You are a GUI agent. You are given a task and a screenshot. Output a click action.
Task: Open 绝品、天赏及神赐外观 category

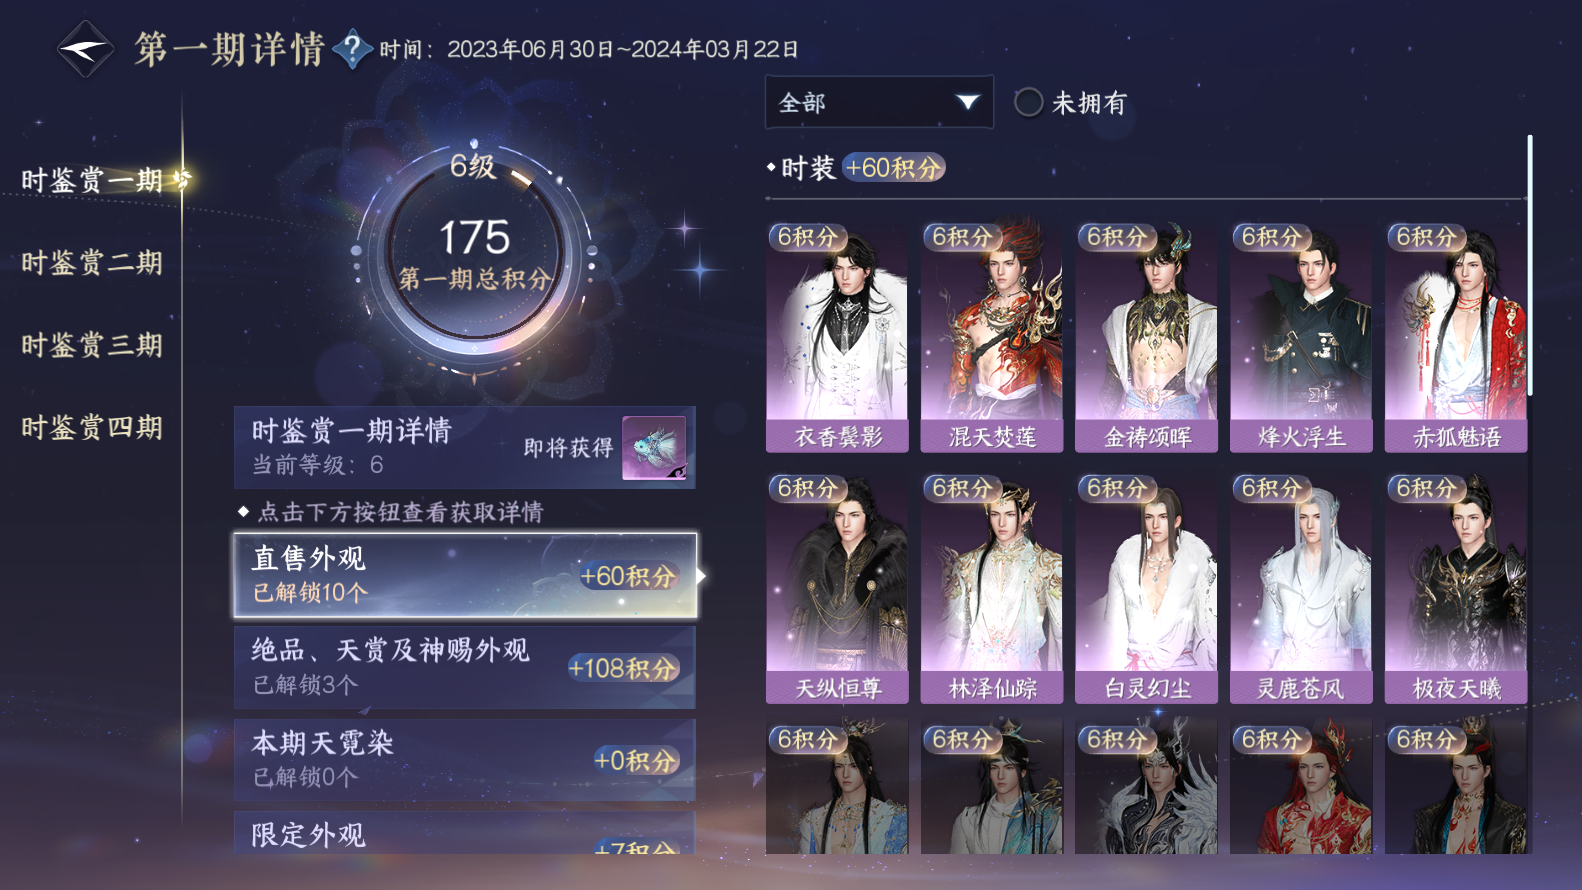pos(465,667)
